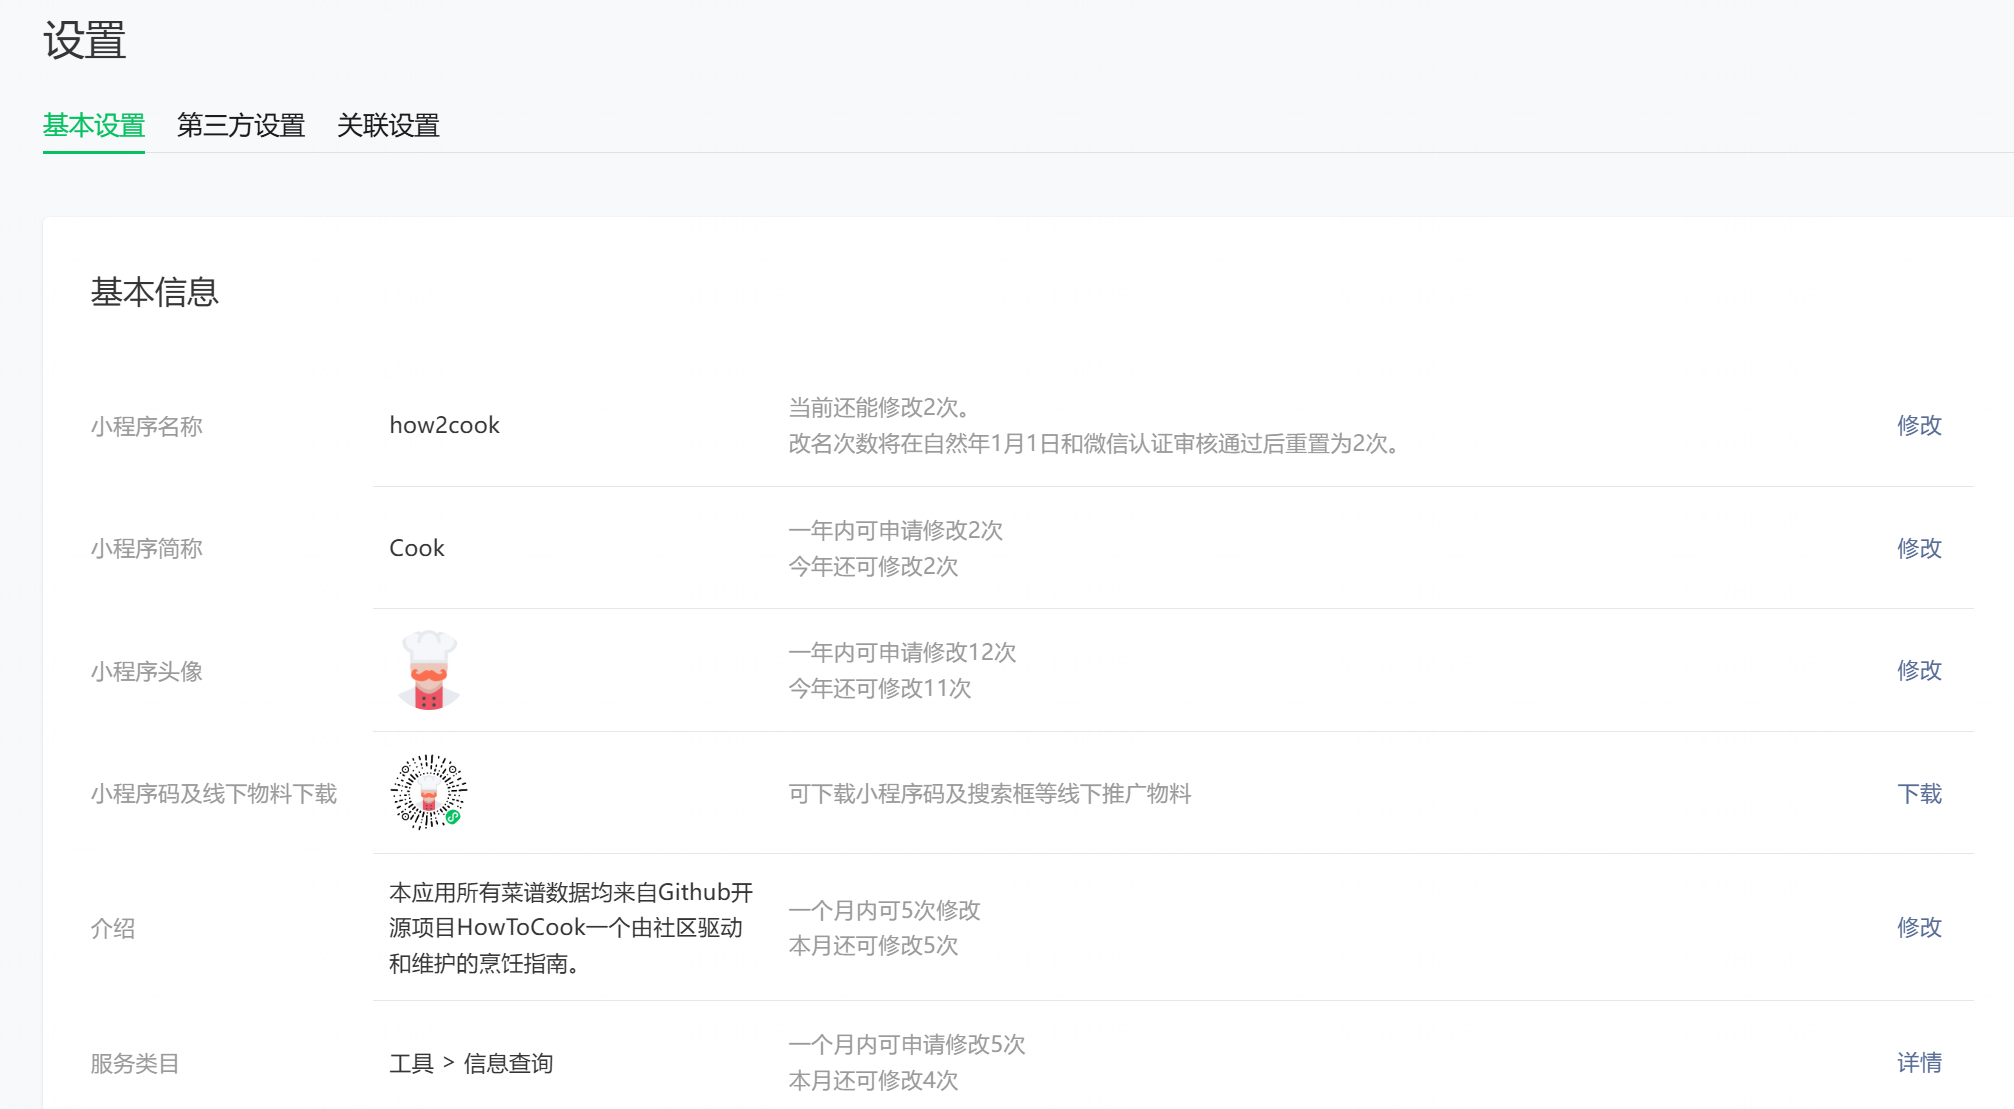
Task: Click 修改 for 介绍 row
Action: [x=1918, y=927]
